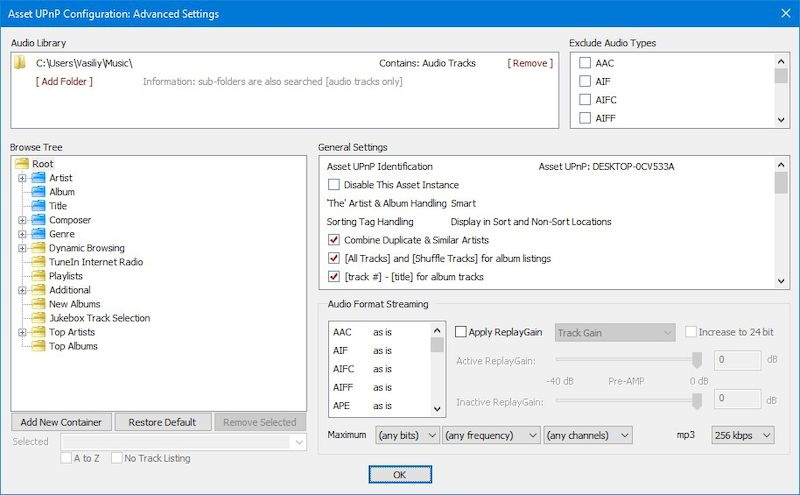Select the APE as is streaming row
Screen dimensions: 800x495
pos(380,406)
